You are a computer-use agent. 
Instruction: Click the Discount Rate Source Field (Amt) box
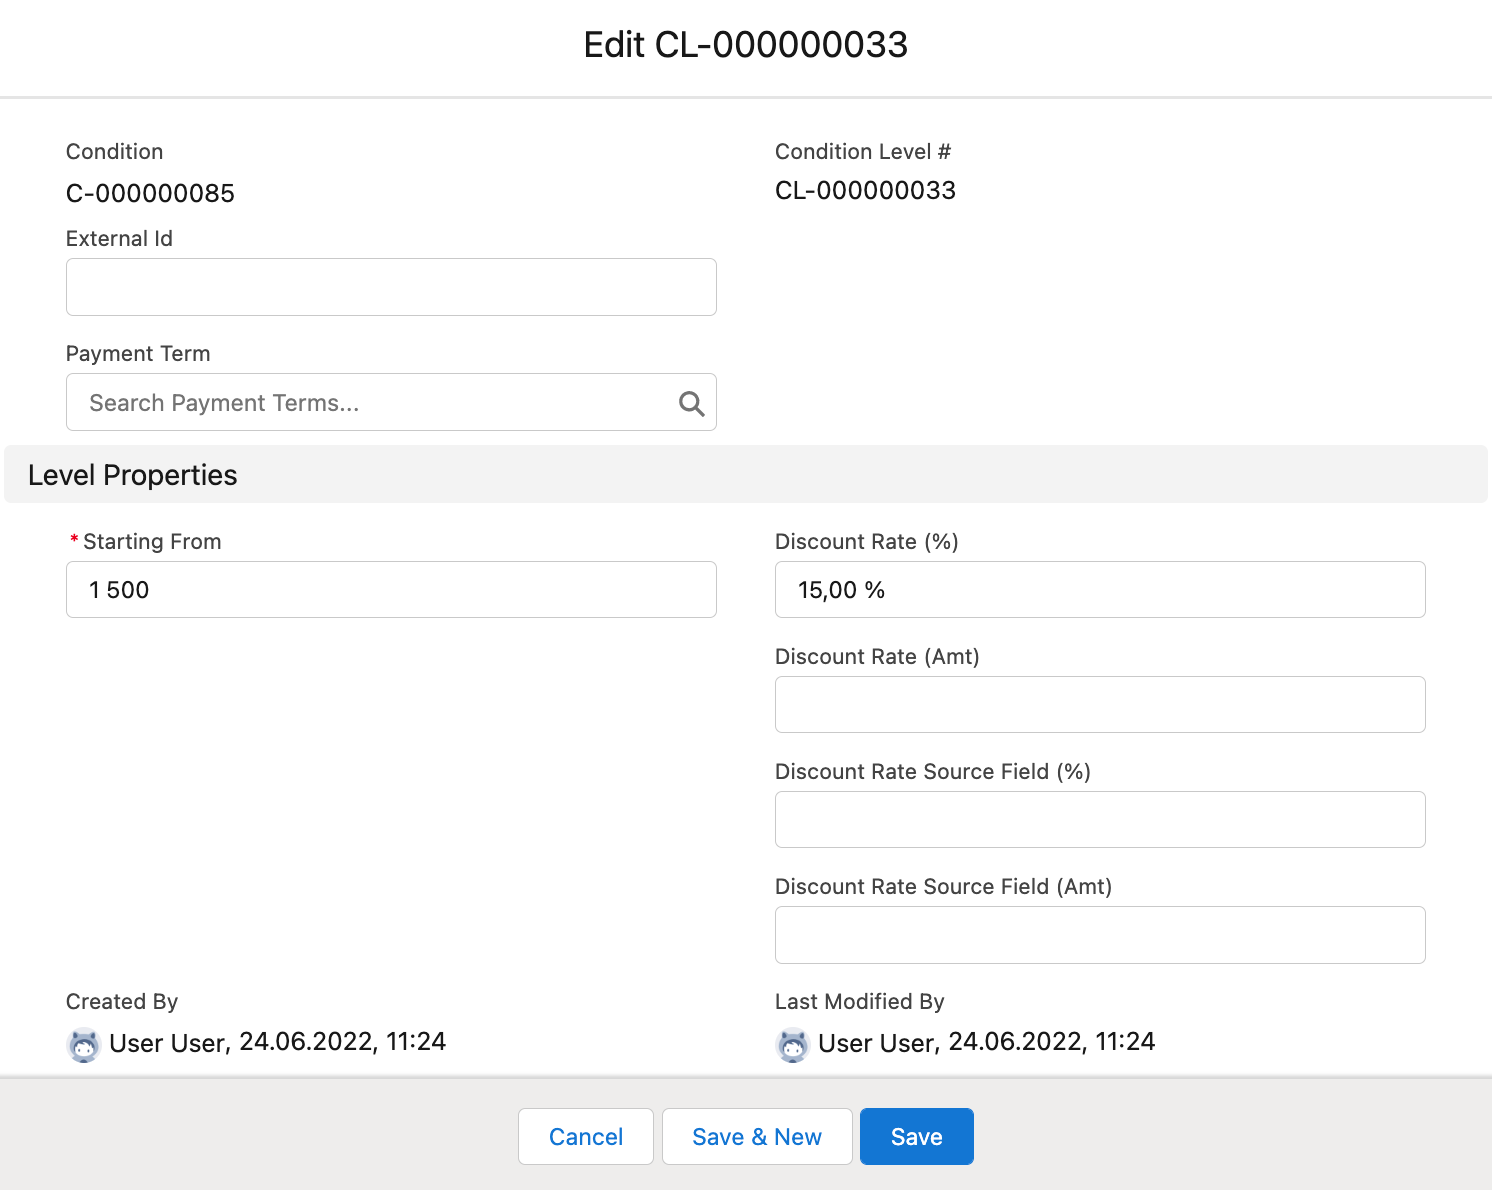pyautogui.click(x=1100, y=935)
